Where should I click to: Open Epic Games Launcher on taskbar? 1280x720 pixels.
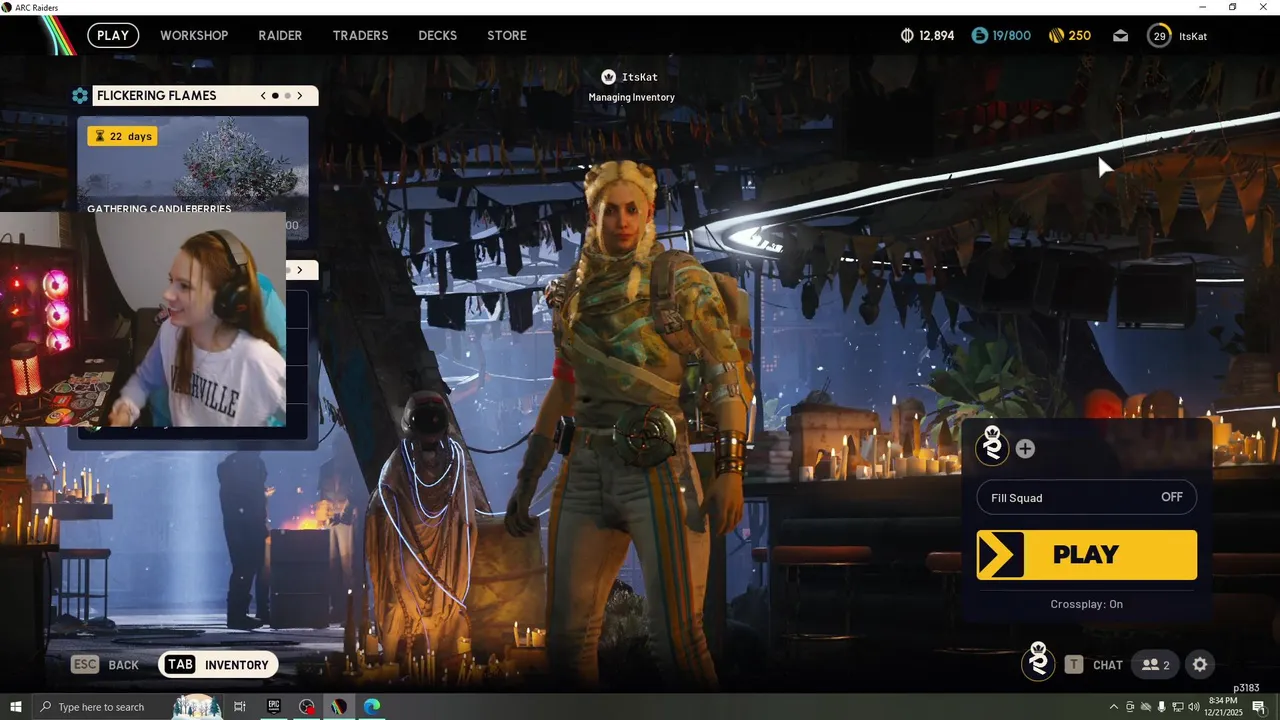click(x=273, y=707)
